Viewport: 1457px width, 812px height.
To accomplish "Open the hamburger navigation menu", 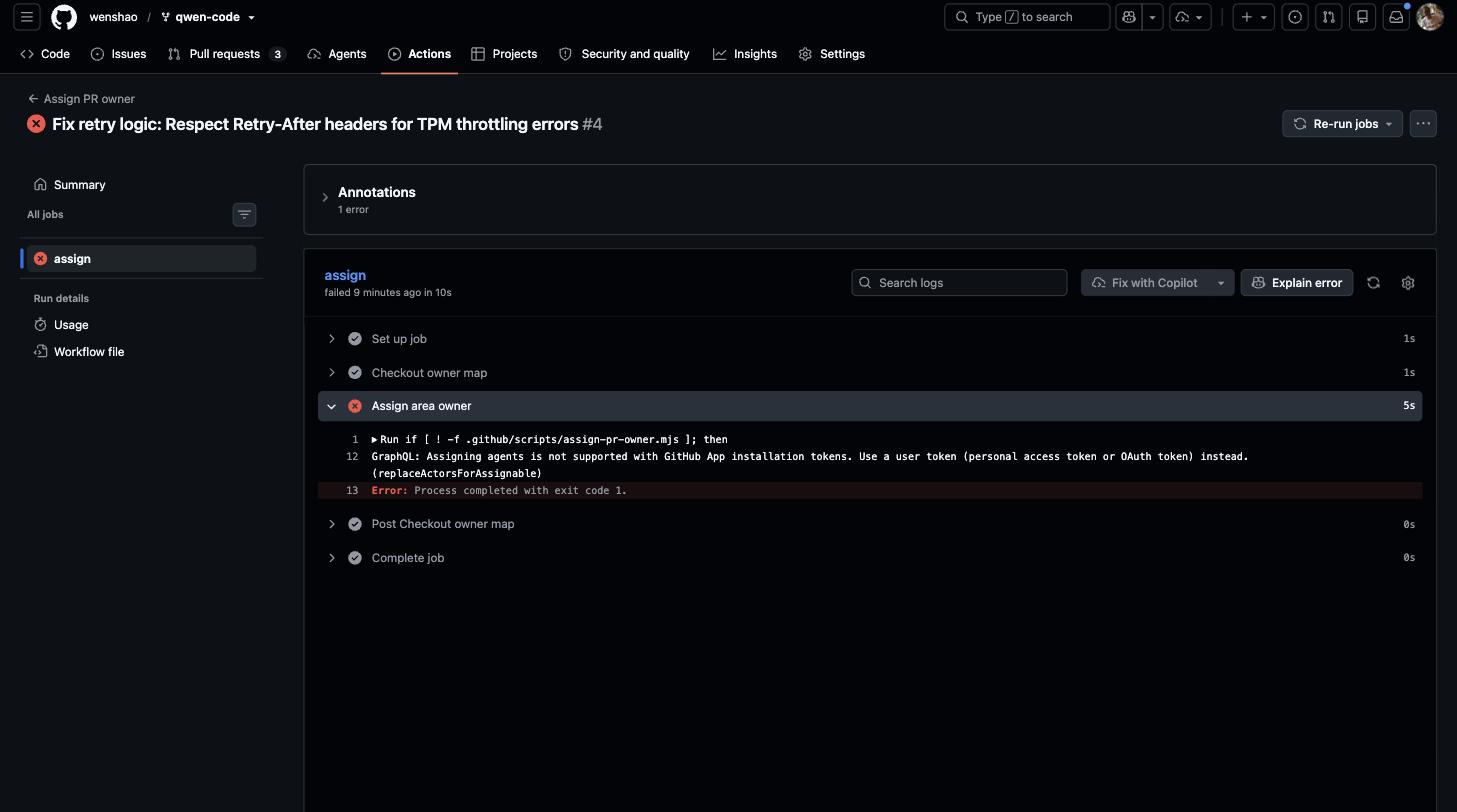I will [27, 17].
